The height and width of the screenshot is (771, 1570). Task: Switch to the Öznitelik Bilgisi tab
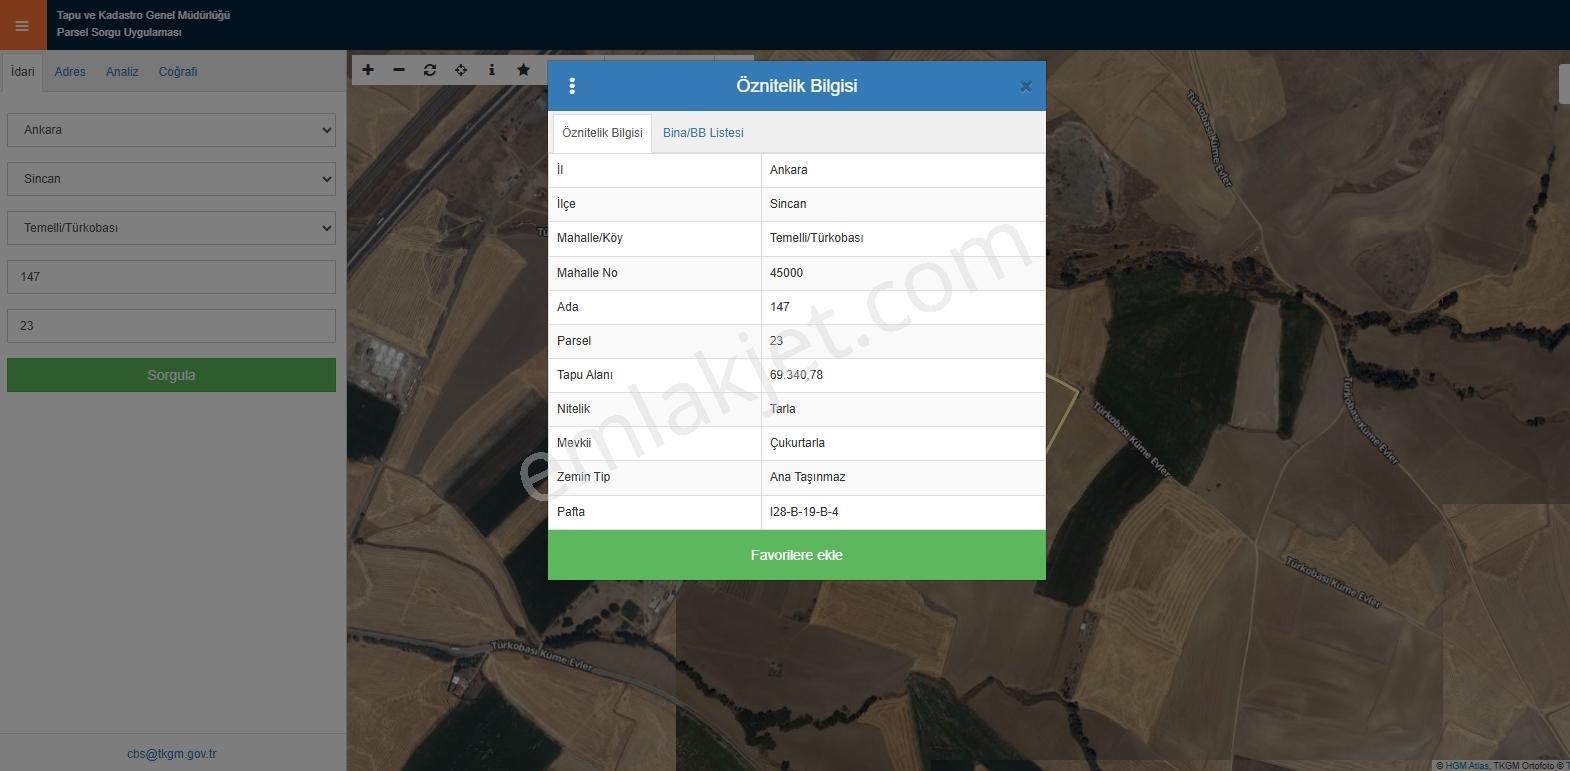click(602, 133)
